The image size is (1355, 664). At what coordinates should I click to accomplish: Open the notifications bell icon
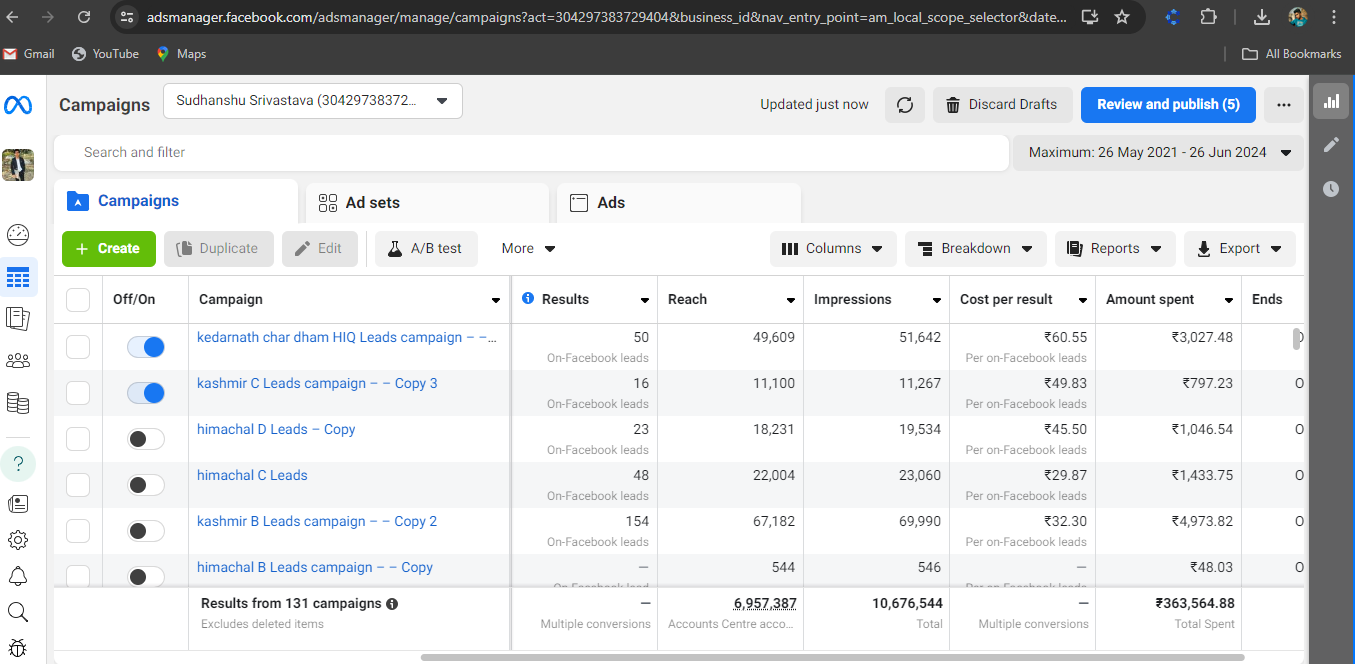pos(18,577)
